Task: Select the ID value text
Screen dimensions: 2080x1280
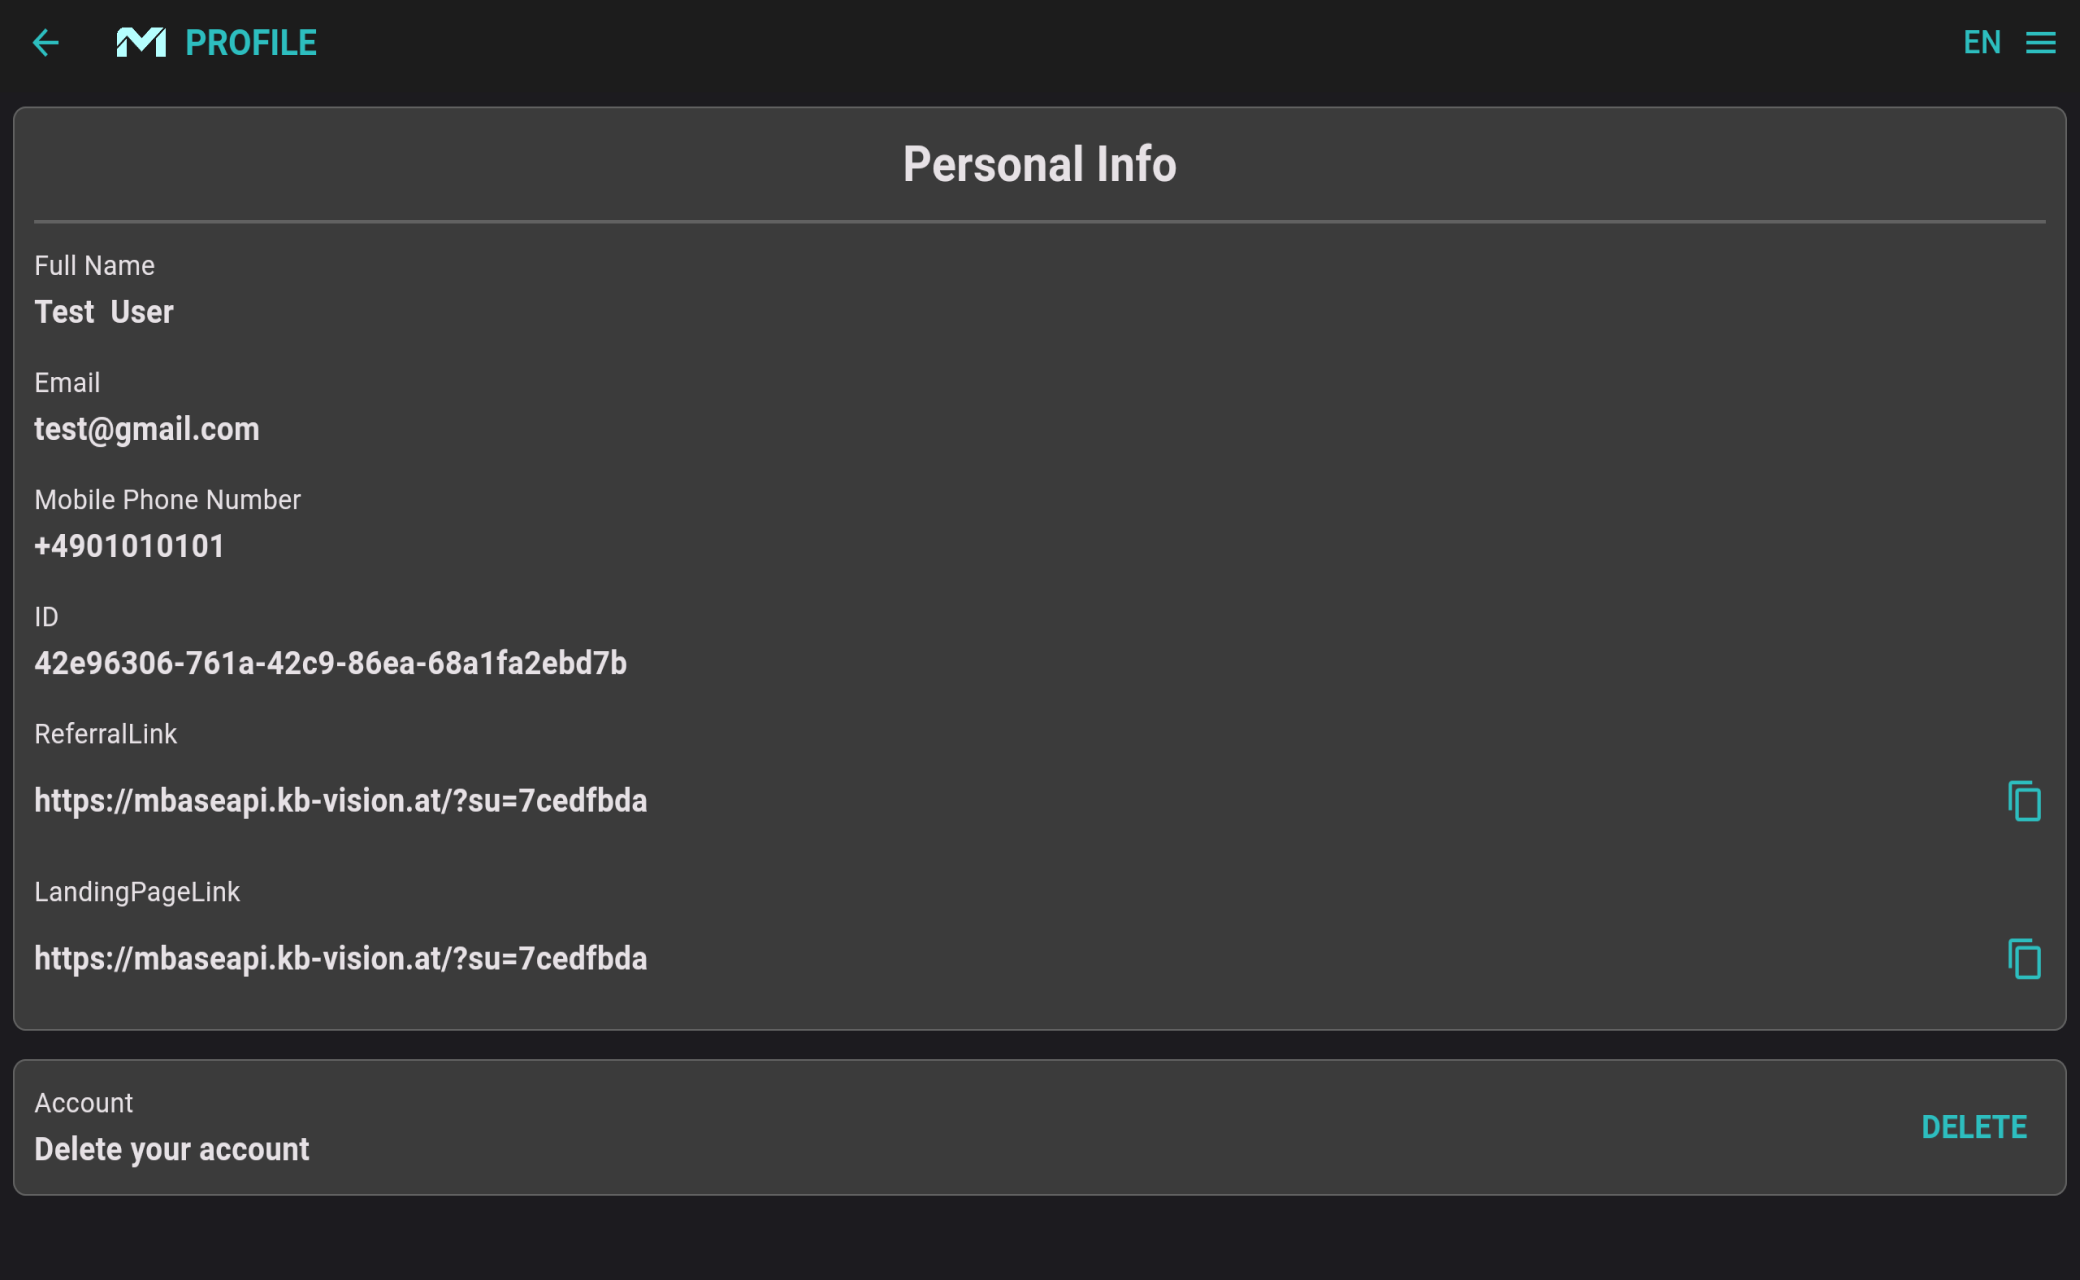Action: 331,663
